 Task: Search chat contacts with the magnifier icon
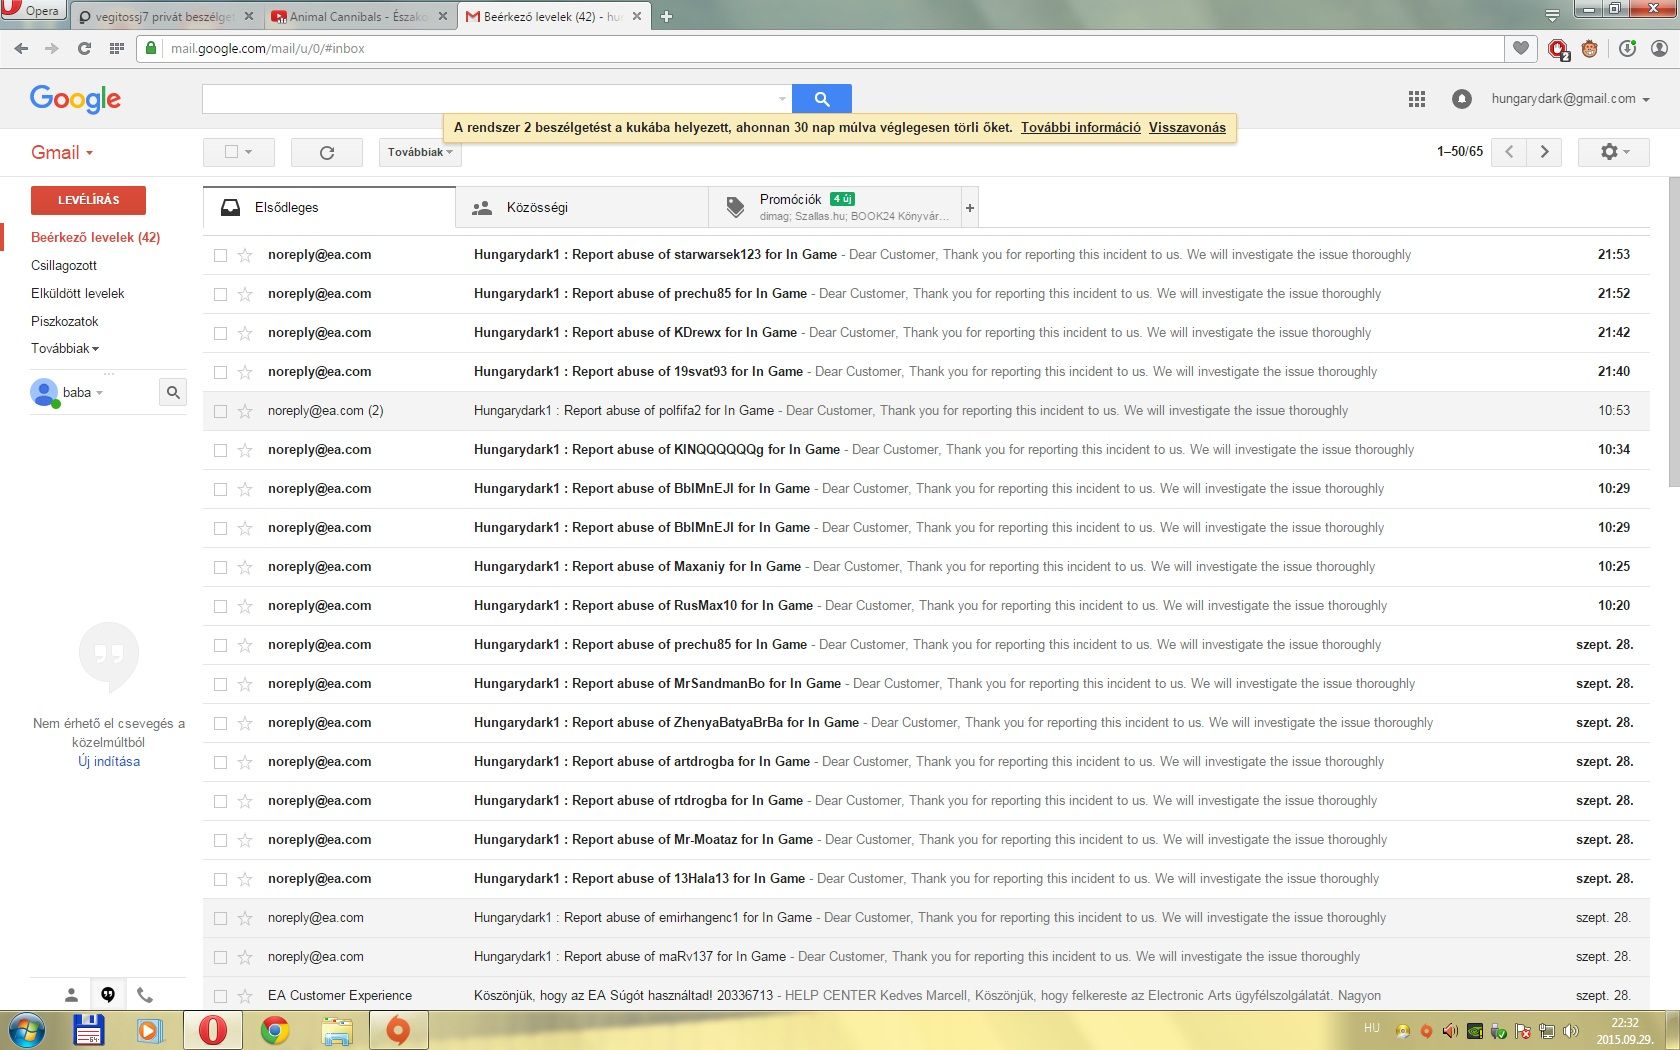(x=173, y=392)
